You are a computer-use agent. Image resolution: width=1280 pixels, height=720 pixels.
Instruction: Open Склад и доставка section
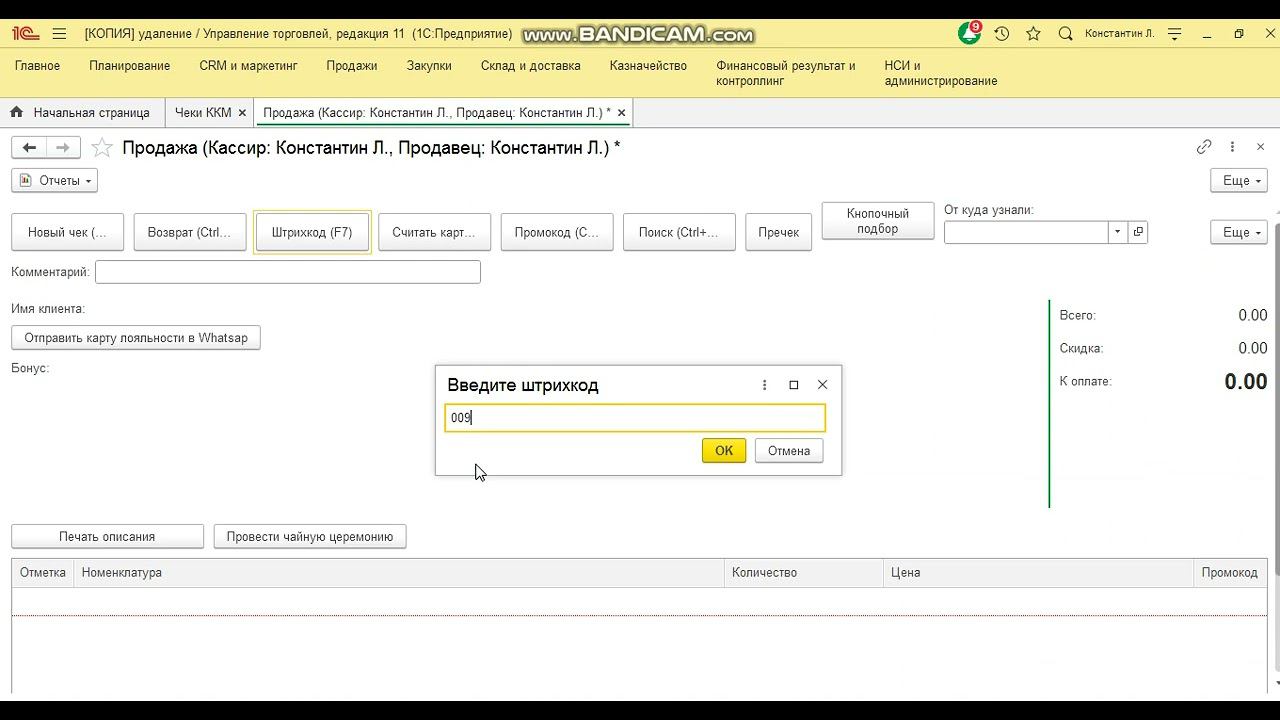point(530,66)
